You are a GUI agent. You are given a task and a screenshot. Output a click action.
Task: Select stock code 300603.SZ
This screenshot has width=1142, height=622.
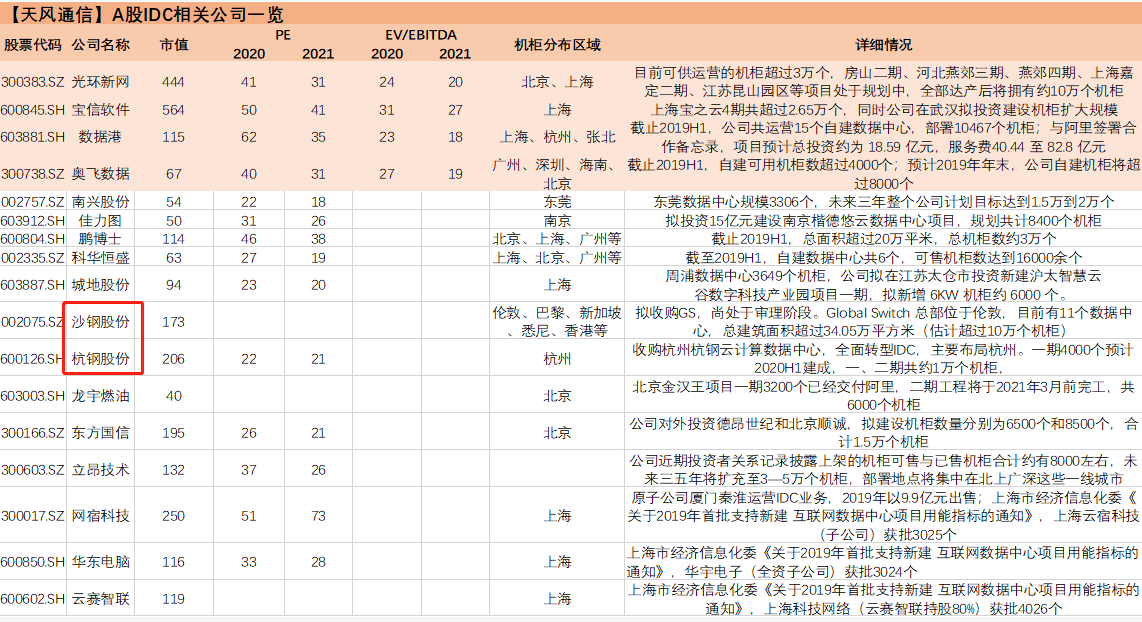(x=33, y=470)
